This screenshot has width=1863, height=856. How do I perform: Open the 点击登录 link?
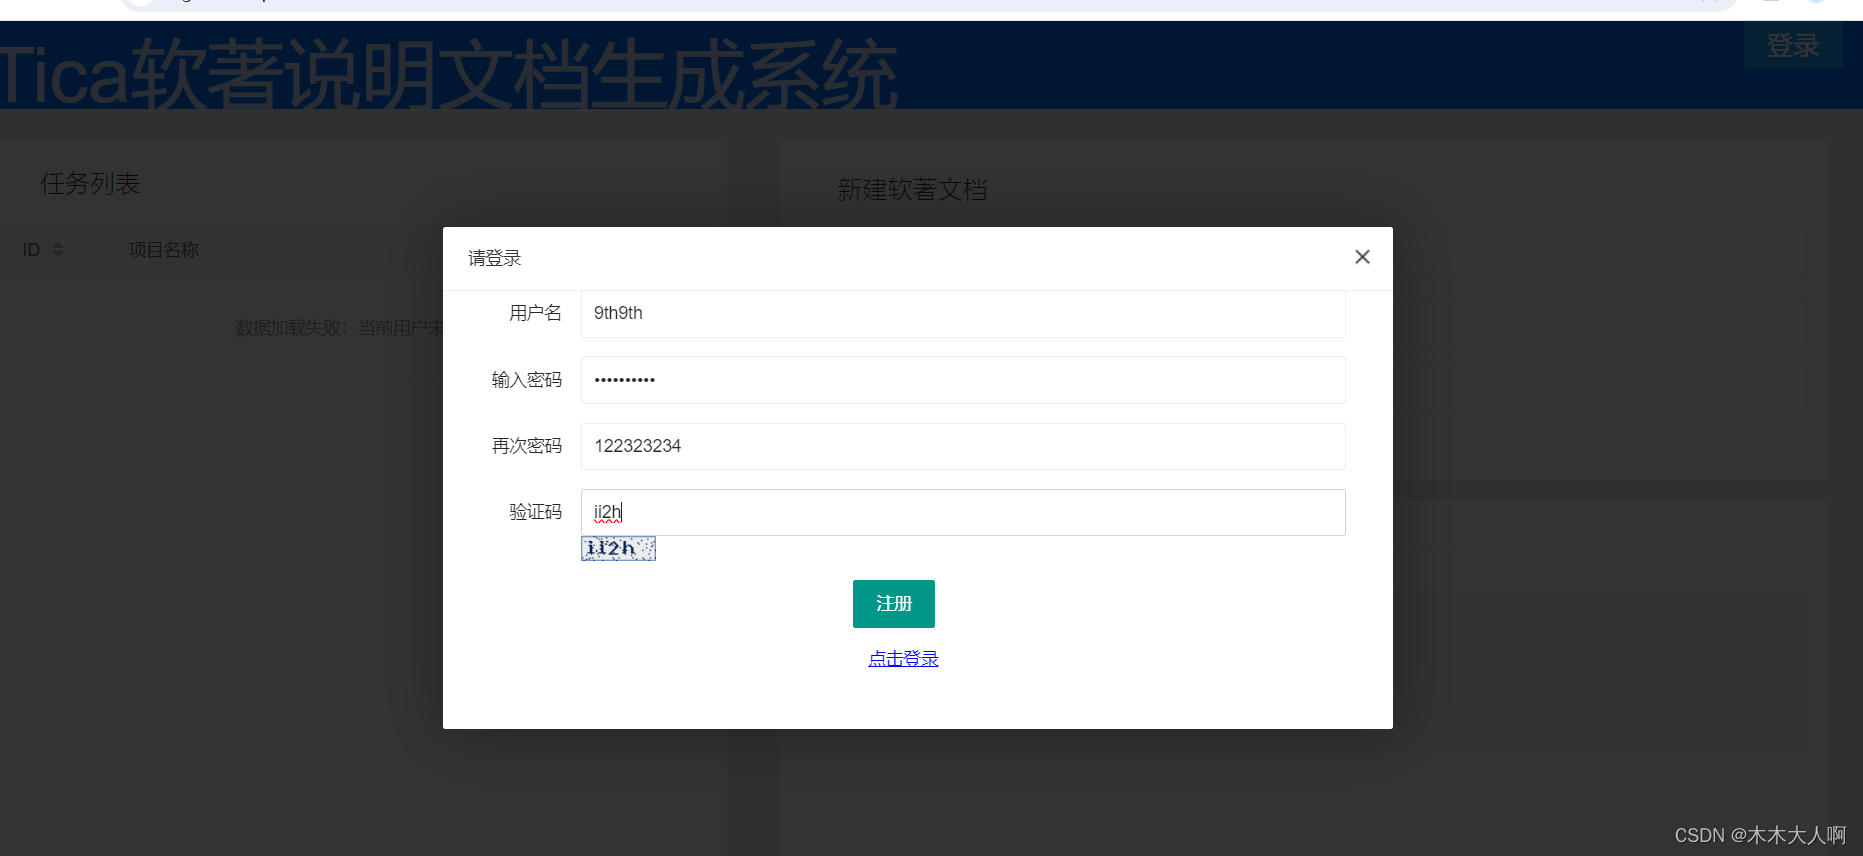pos(903,659)
